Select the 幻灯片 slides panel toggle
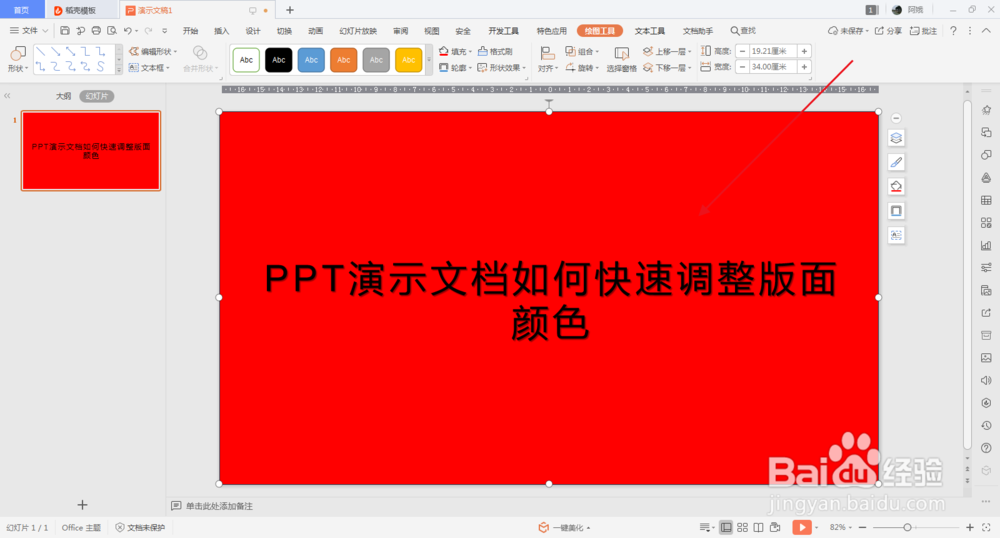This screenshot has width=1000, height=538. click(97, 96)
